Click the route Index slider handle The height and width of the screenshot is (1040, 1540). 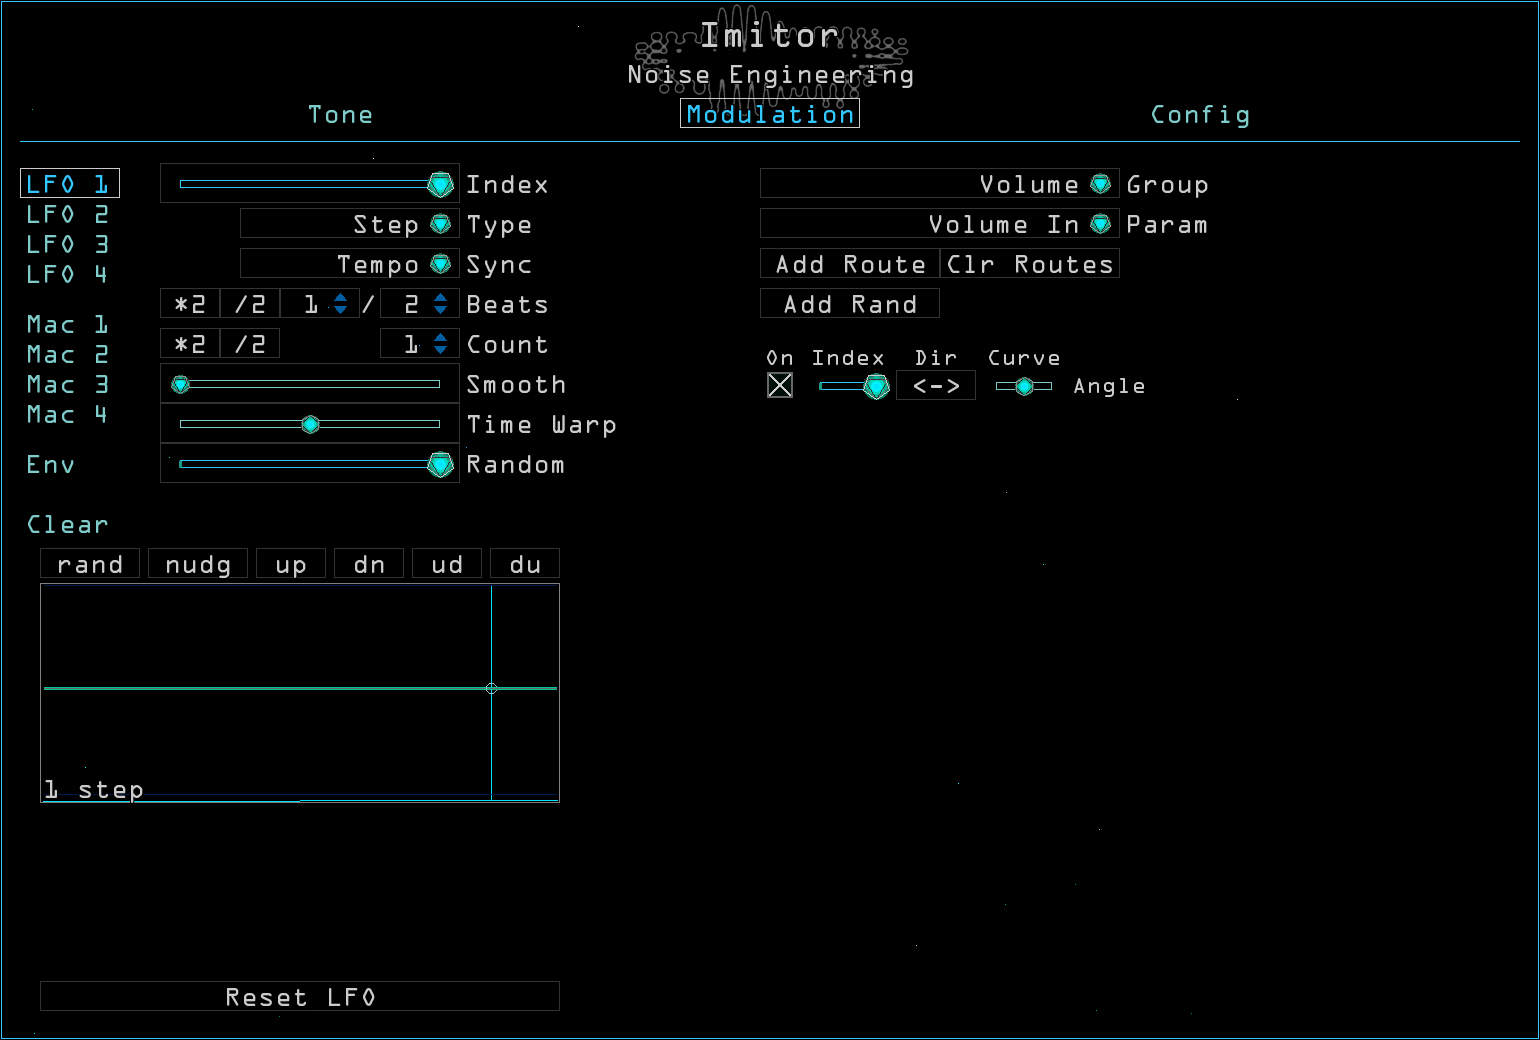coord(876,386)
